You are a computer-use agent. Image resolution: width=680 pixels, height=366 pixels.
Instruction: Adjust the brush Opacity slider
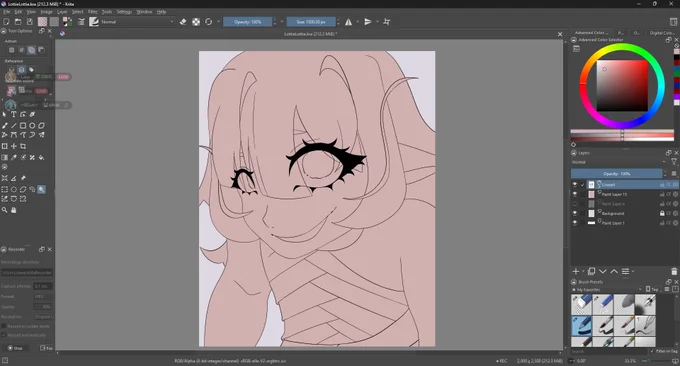coord(248,22)
